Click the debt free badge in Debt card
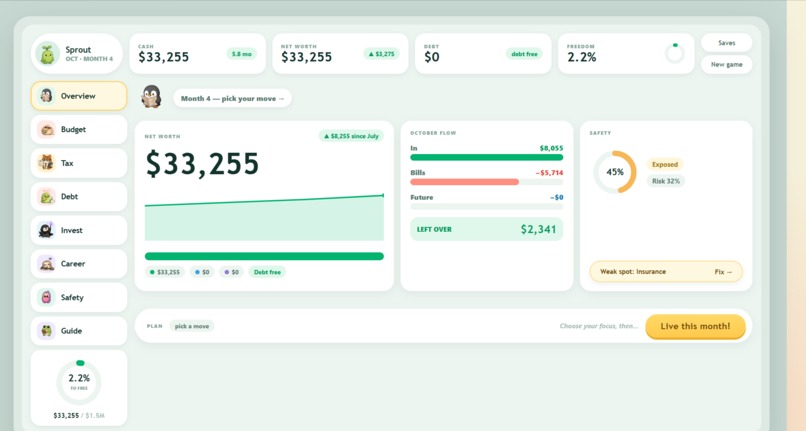The width and height of the screenshot is (806, 431). [x=524, y=54]
